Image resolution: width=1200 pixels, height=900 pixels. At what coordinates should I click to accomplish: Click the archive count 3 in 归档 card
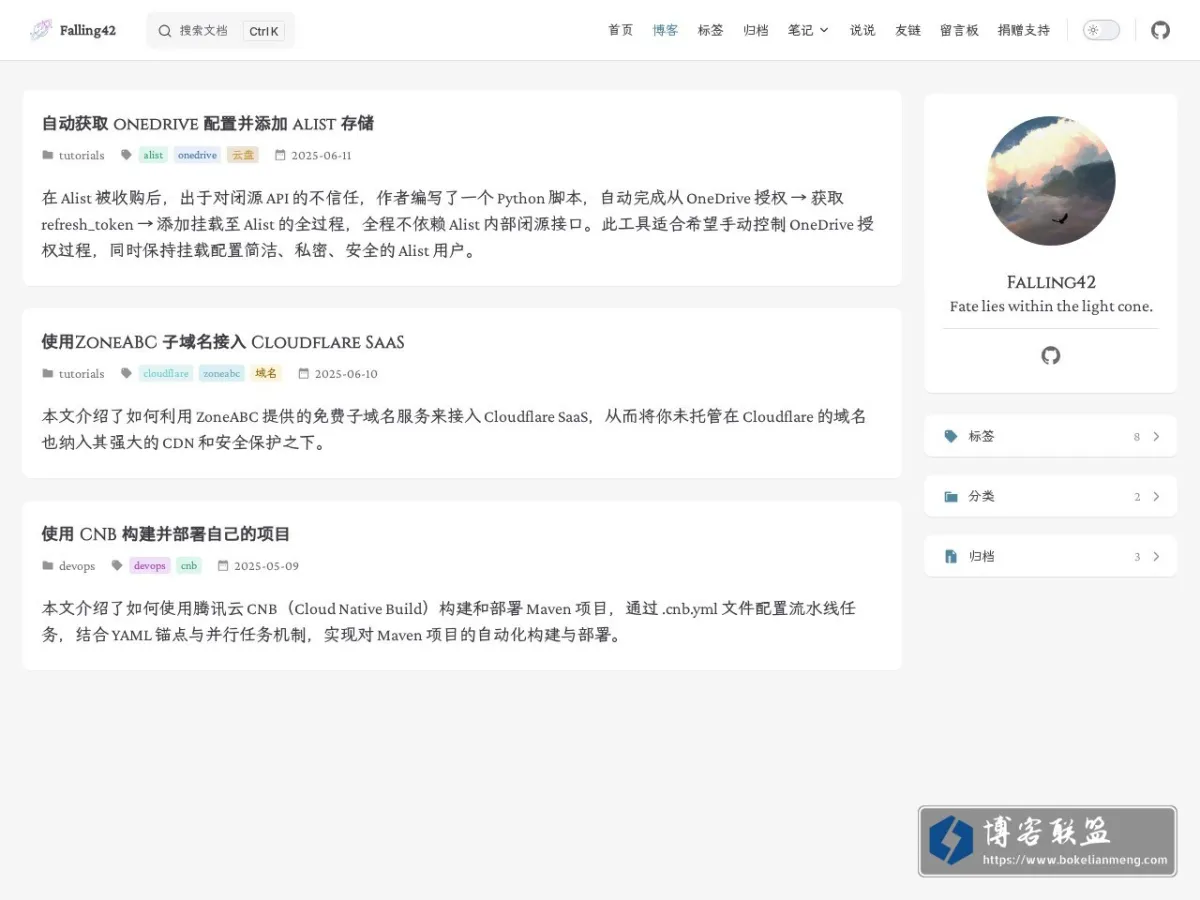tap(1137, 557)
